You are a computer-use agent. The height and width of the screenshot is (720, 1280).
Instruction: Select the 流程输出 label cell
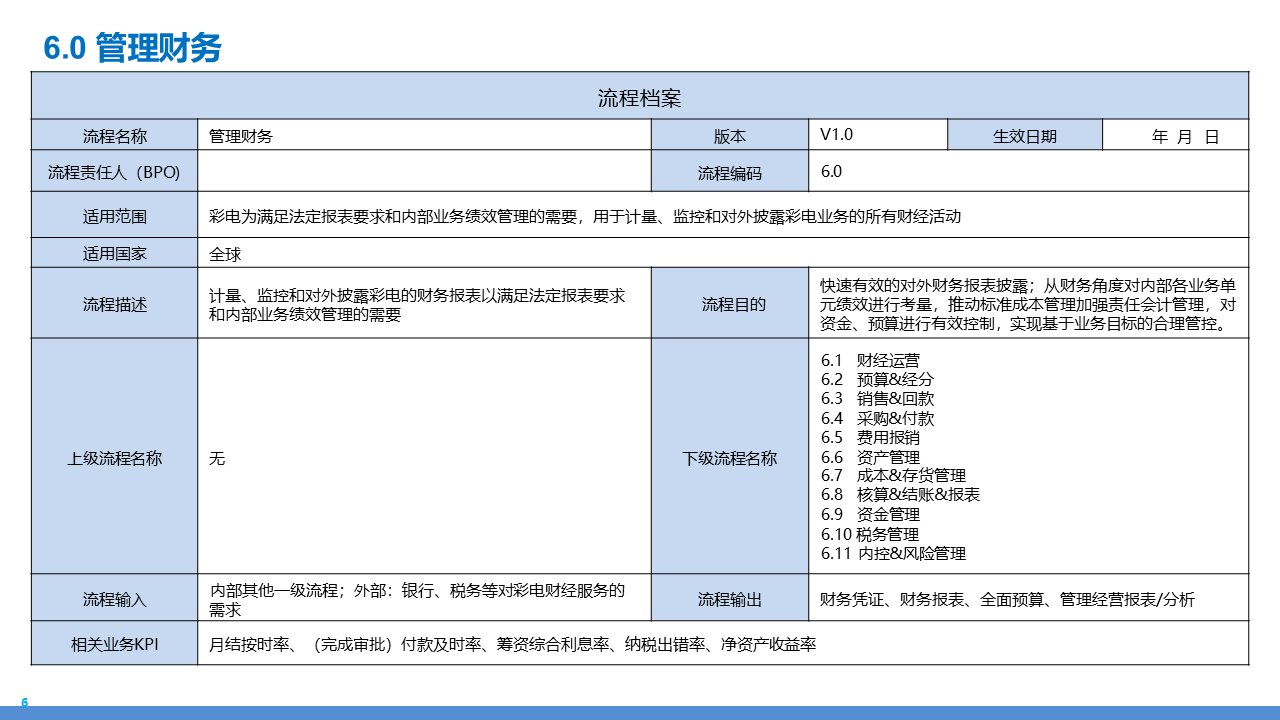pyautogui.click(x=730, y=599)
